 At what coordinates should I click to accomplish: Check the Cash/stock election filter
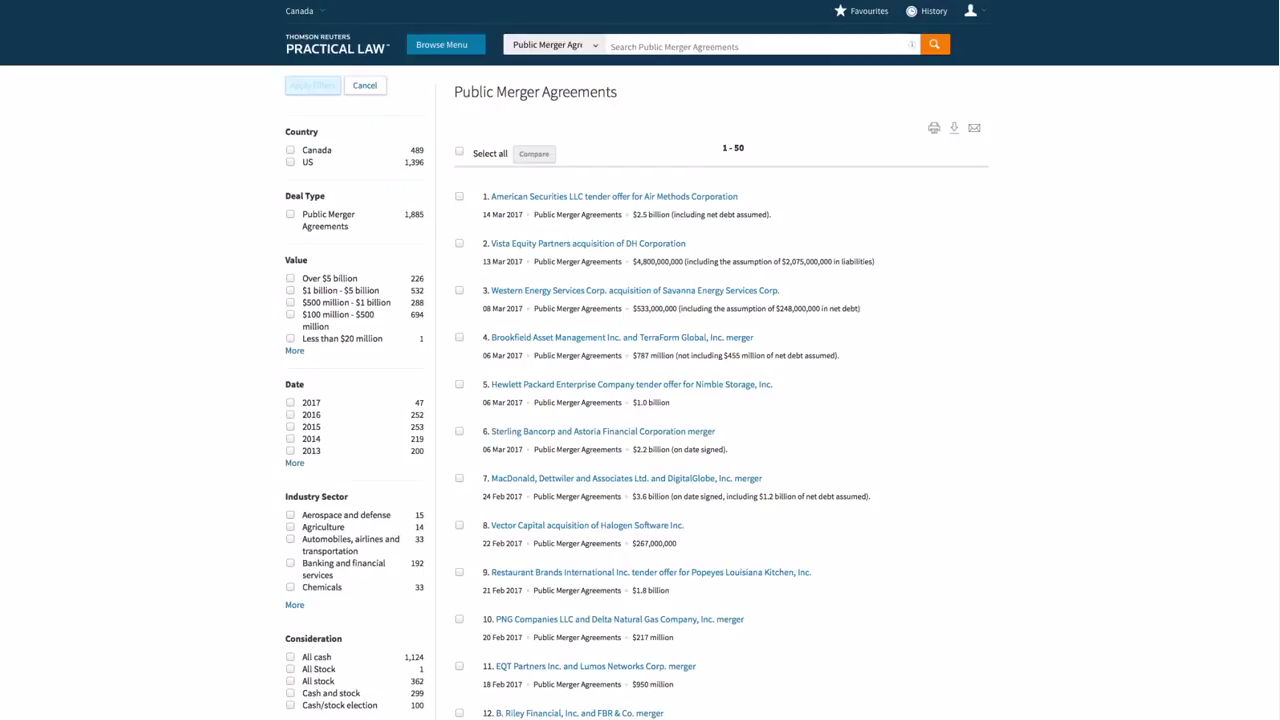coord(290,705)
